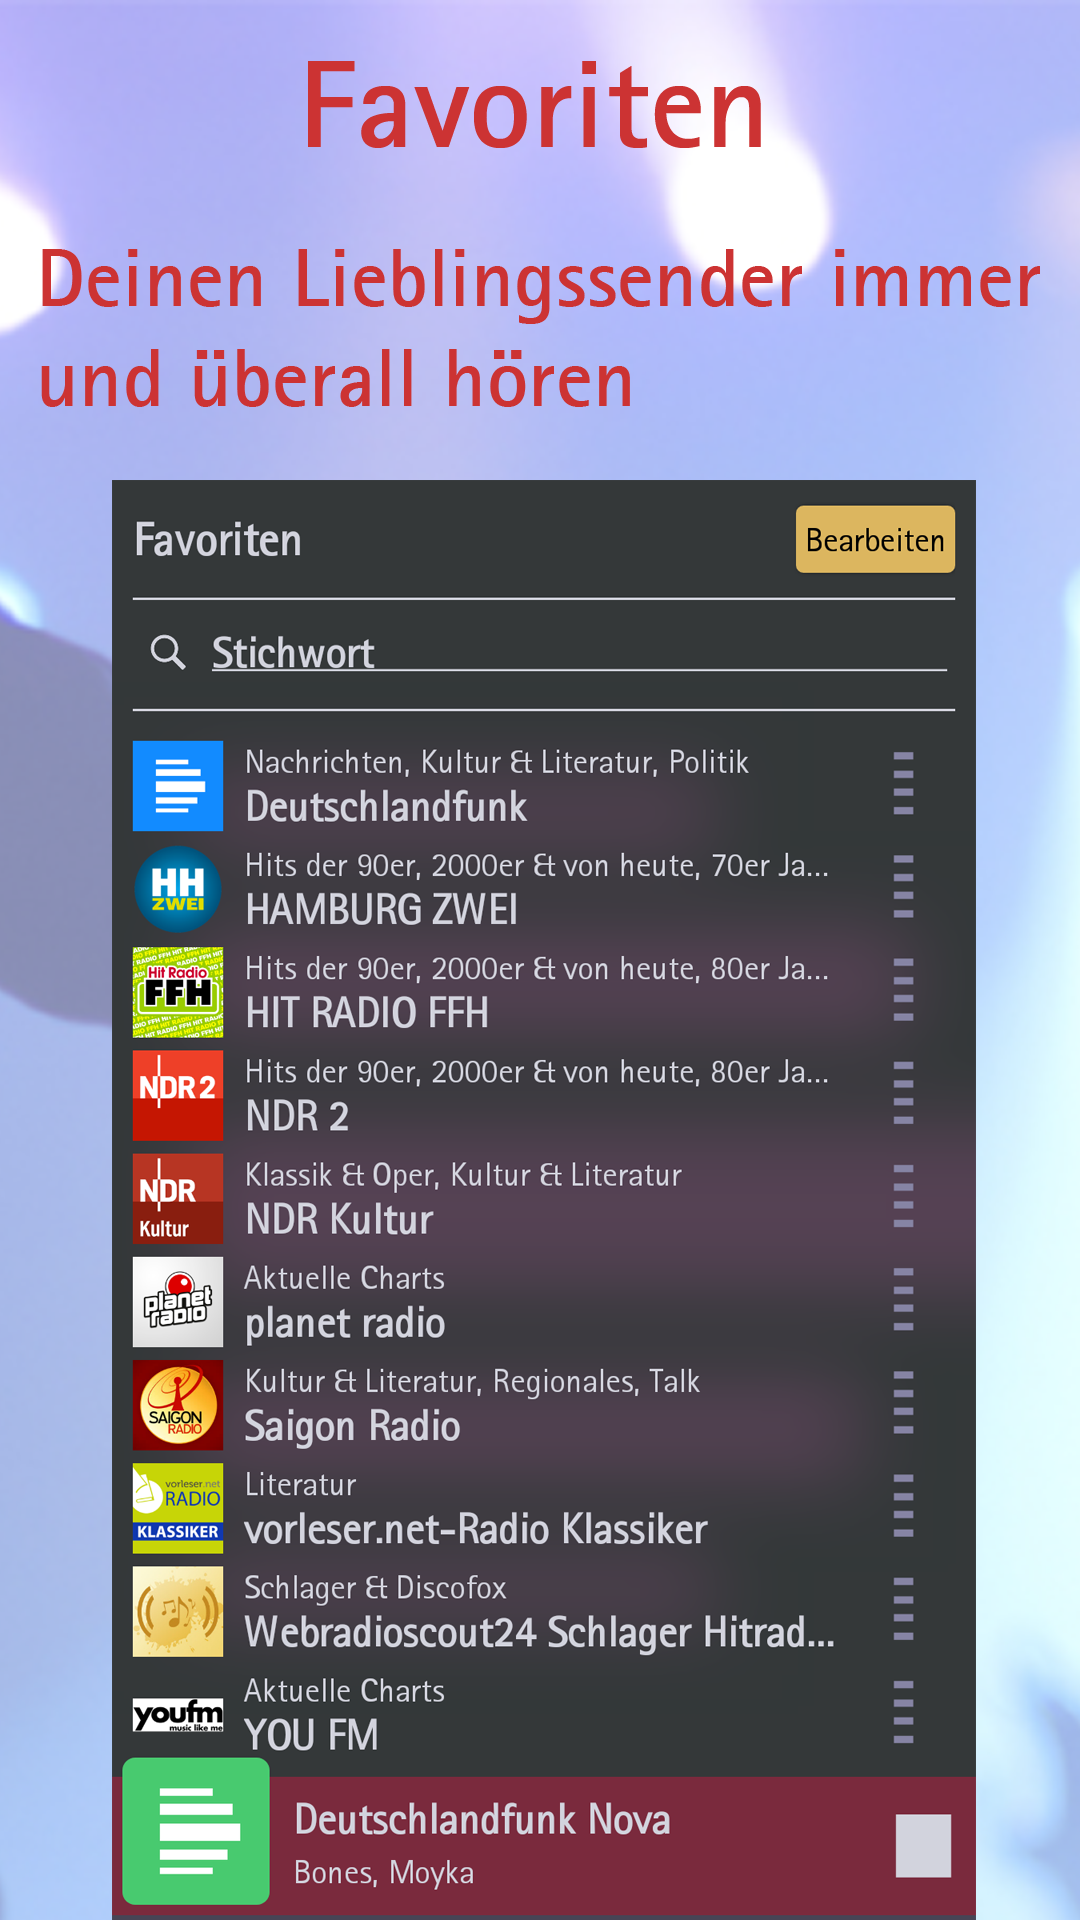Image resolution: width=1080 pixels, height=1920 pixels.
Task: Tap the planet radio logo
Action: (178, 1301)
